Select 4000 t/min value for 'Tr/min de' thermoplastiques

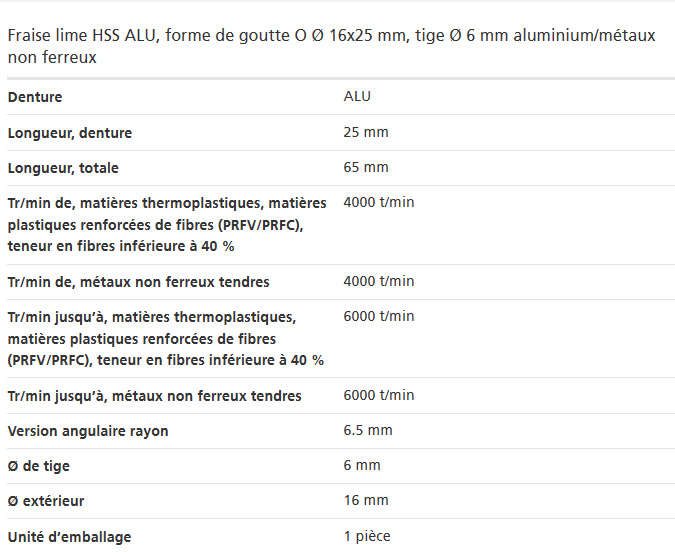[x=379, y=202]
